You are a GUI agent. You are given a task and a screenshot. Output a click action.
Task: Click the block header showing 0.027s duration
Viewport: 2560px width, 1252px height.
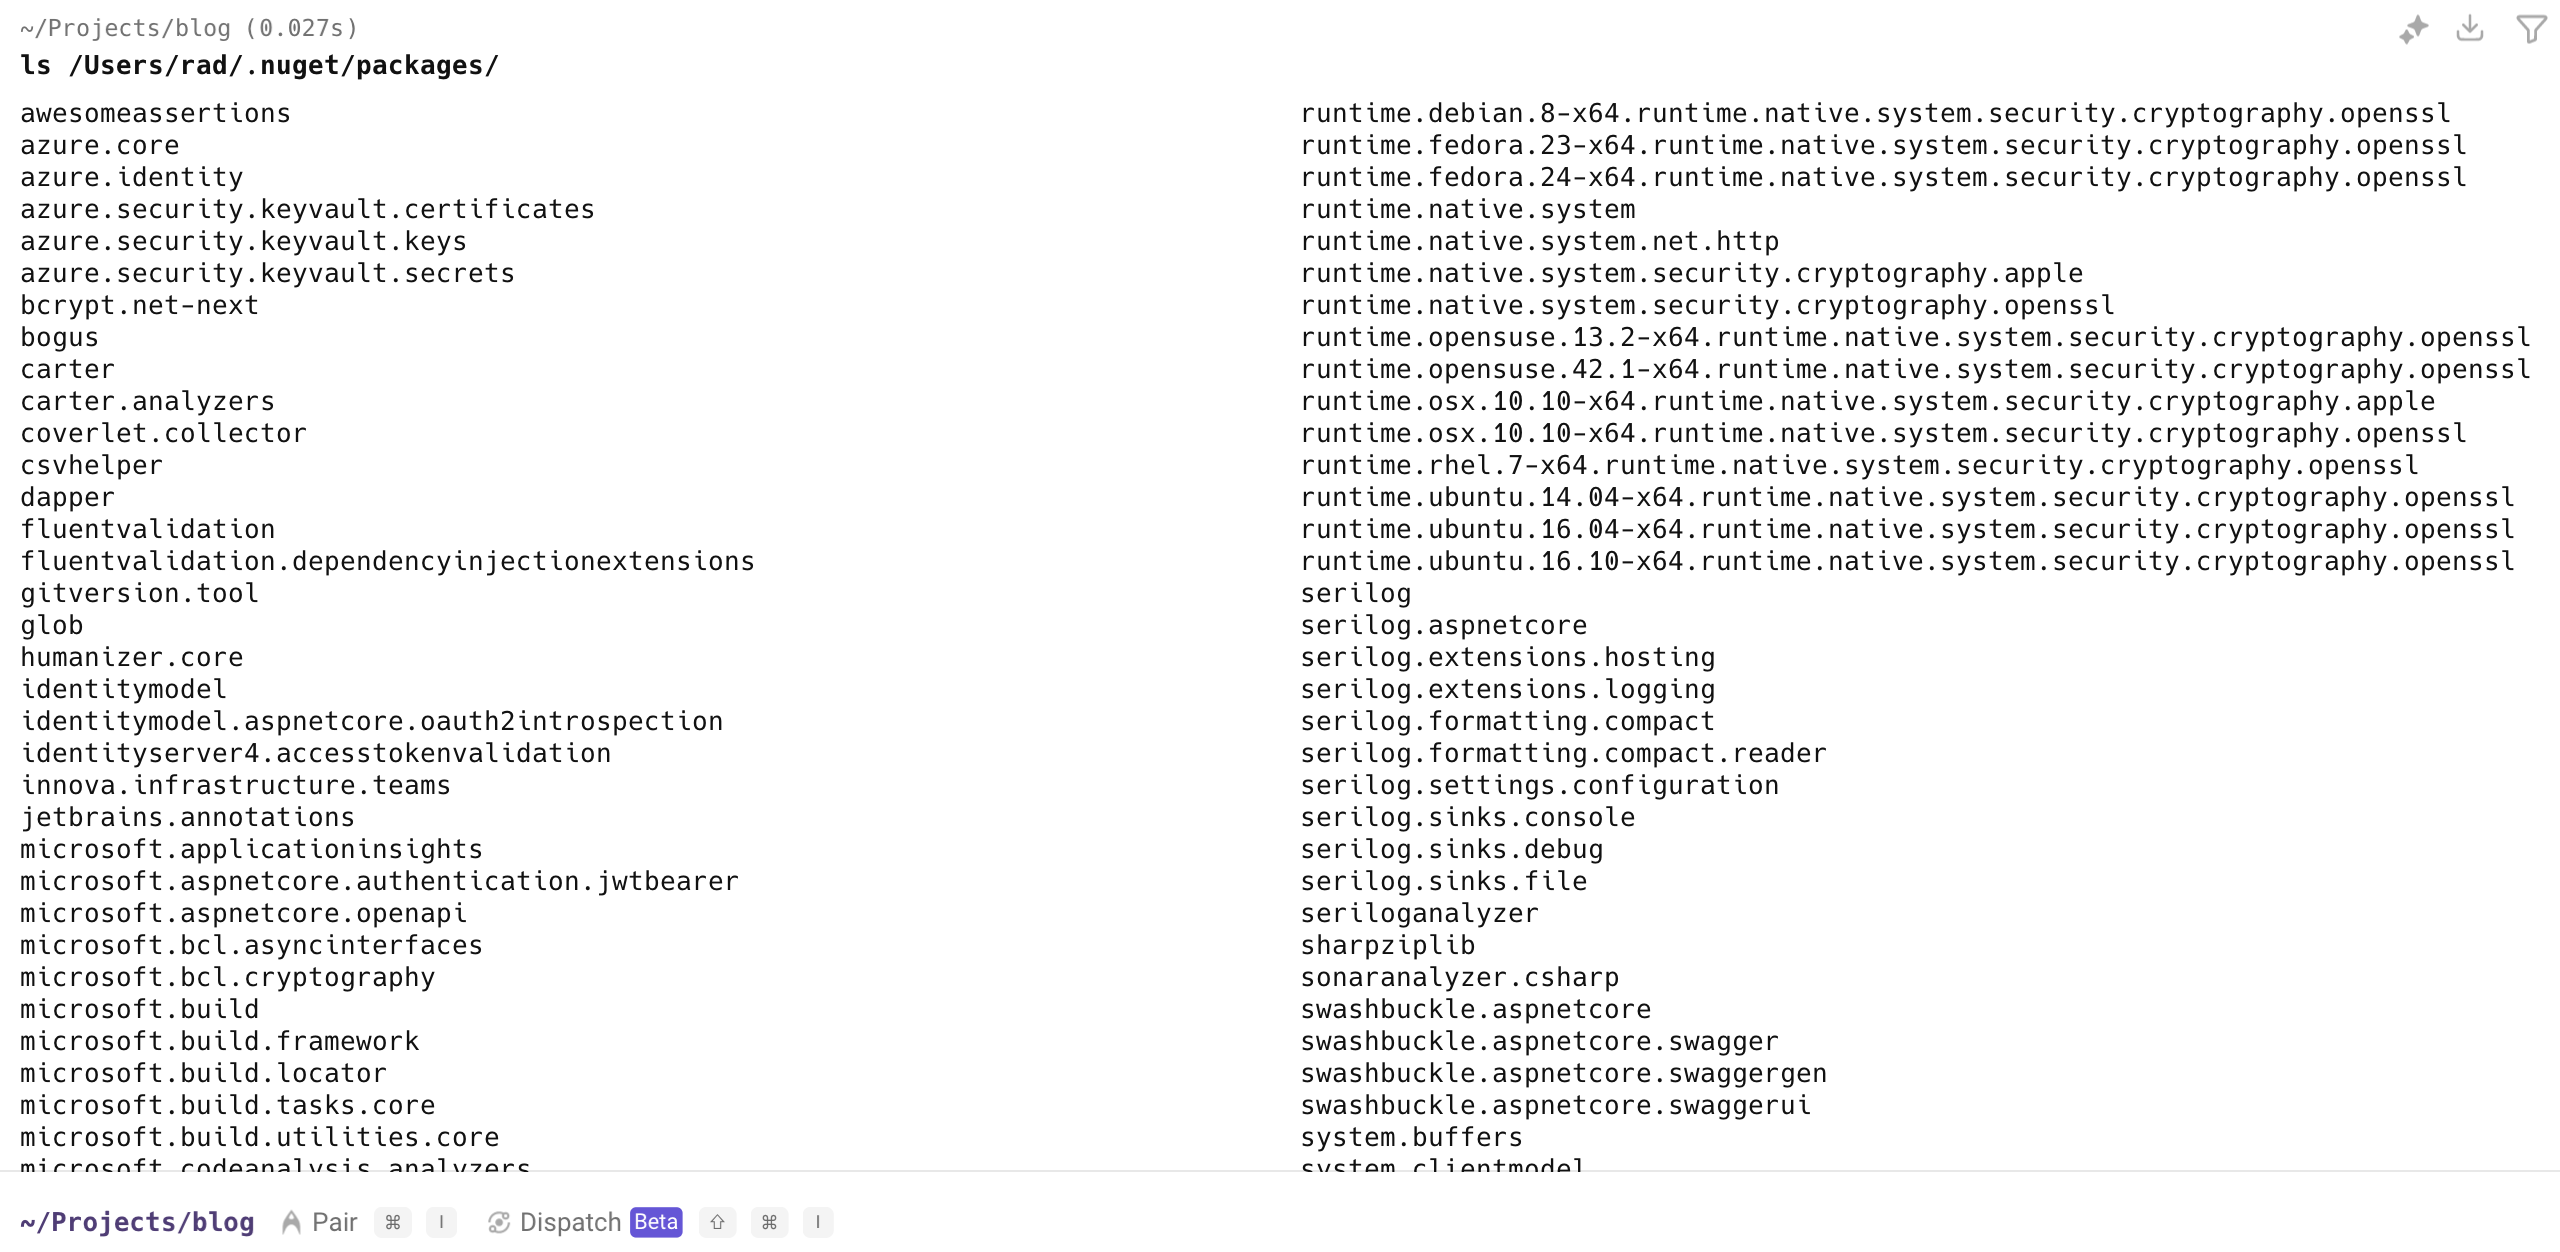(x=189, y=28)
